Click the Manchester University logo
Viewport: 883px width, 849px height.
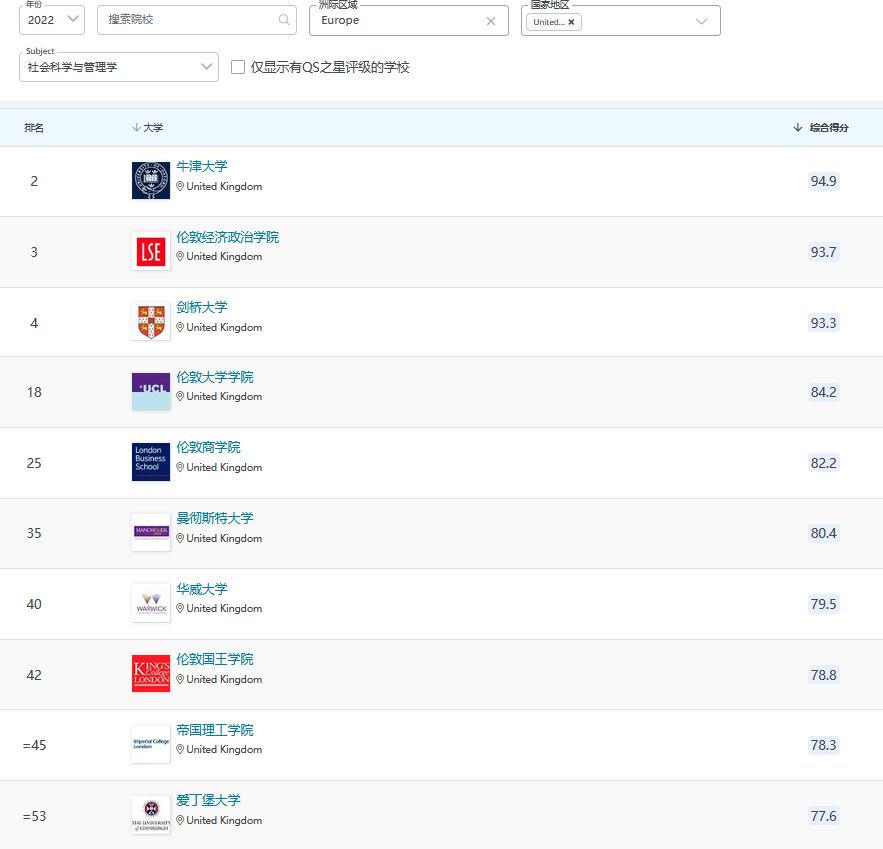pos(151,533)
